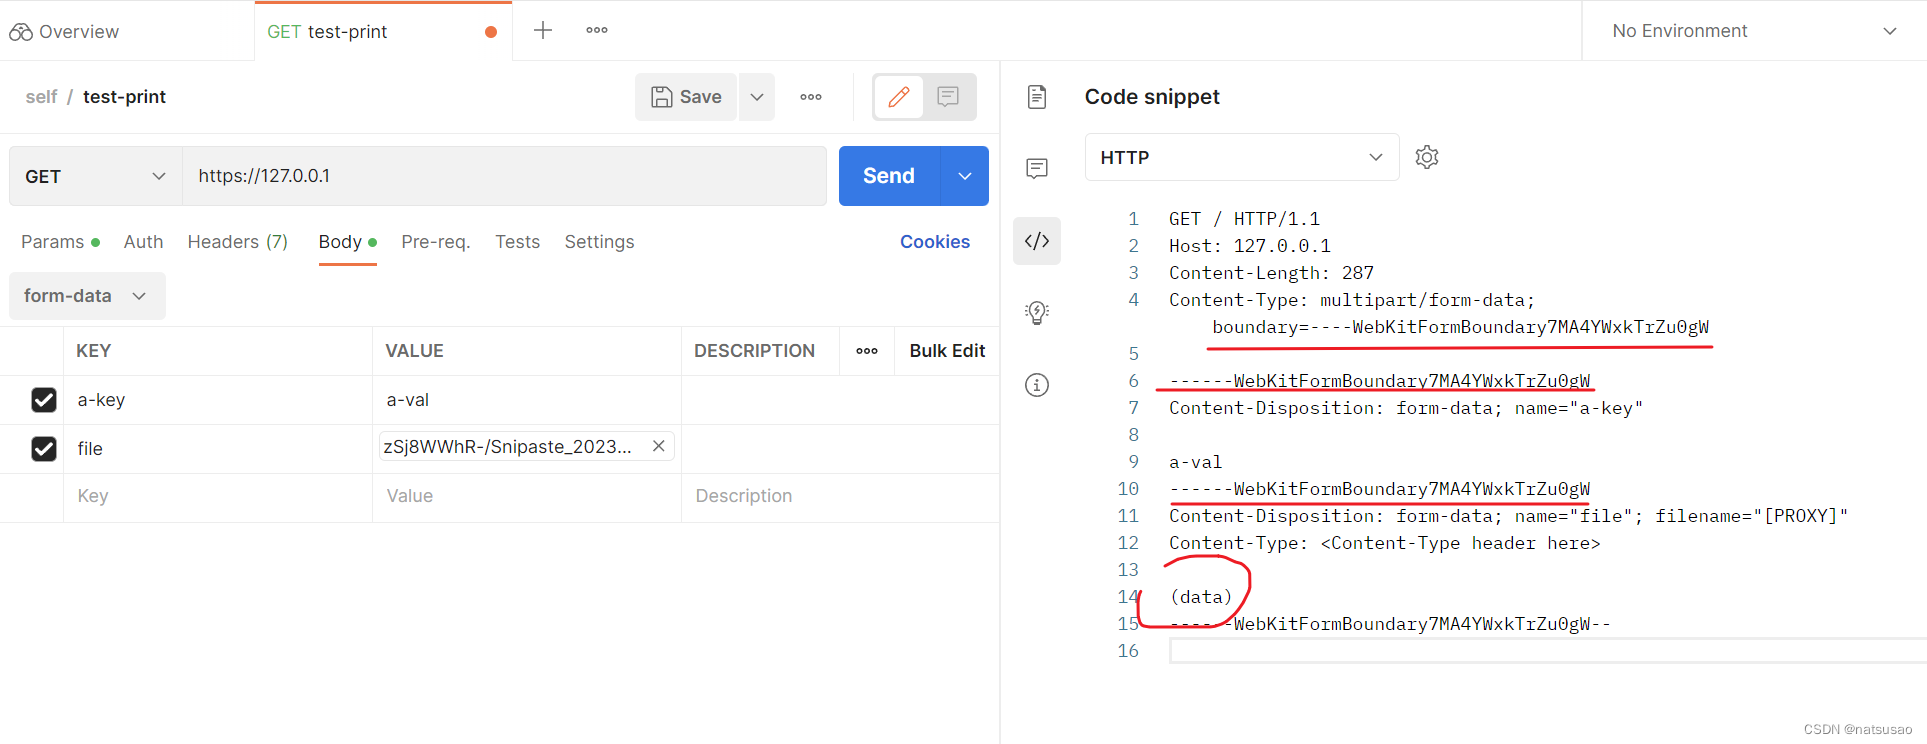Screen dimensions: 1927x744
Task: Click the empty code line 16
Action: click(x=1548, y=651)
